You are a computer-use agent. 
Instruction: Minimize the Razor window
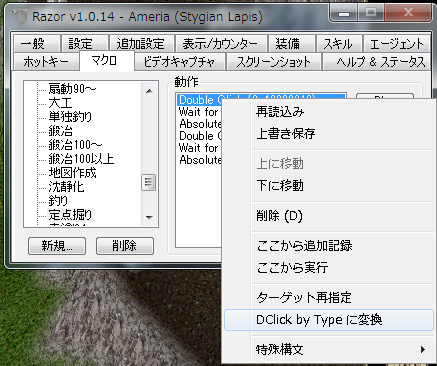[x=344, y=13]
